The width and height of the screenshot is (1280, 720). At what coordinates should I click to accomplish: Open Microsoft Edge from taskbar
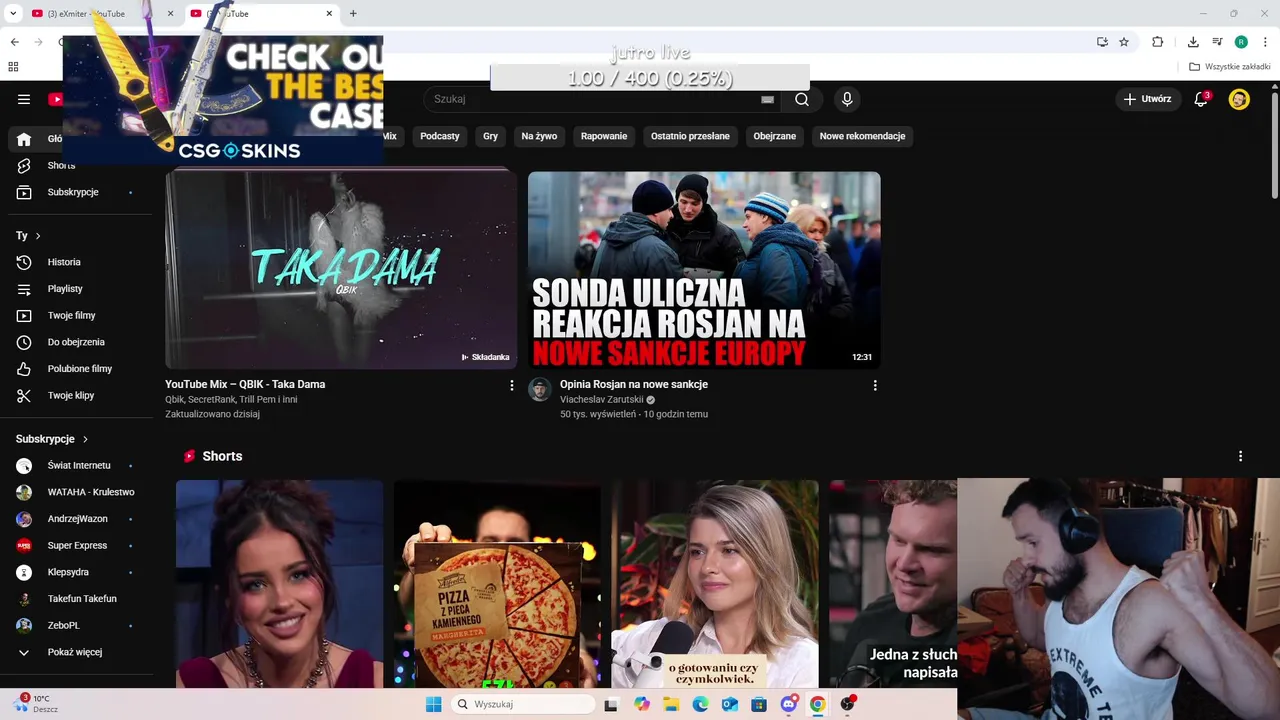[700, 704]
